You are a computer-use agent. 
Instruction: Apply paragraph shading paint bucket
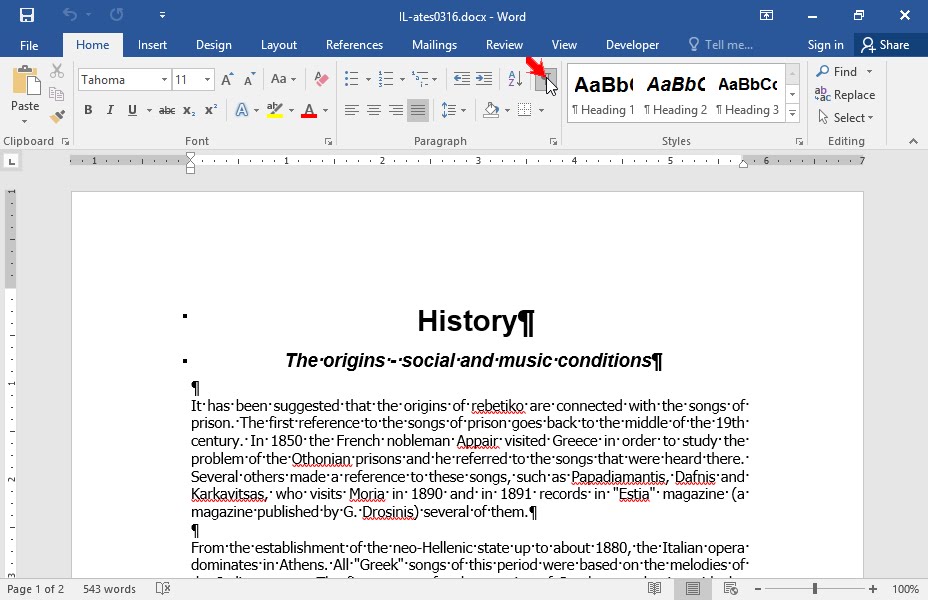pos(491,110)
